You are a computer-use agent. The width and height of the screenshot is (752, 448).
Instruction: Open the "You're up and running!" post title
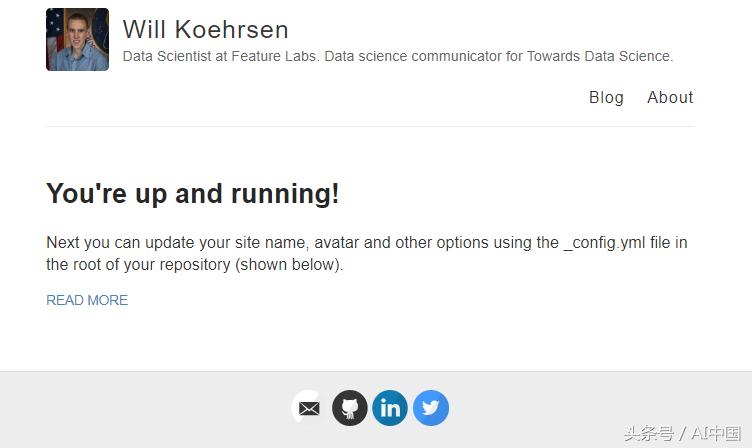pyautogui.click(x=193, y=194)
